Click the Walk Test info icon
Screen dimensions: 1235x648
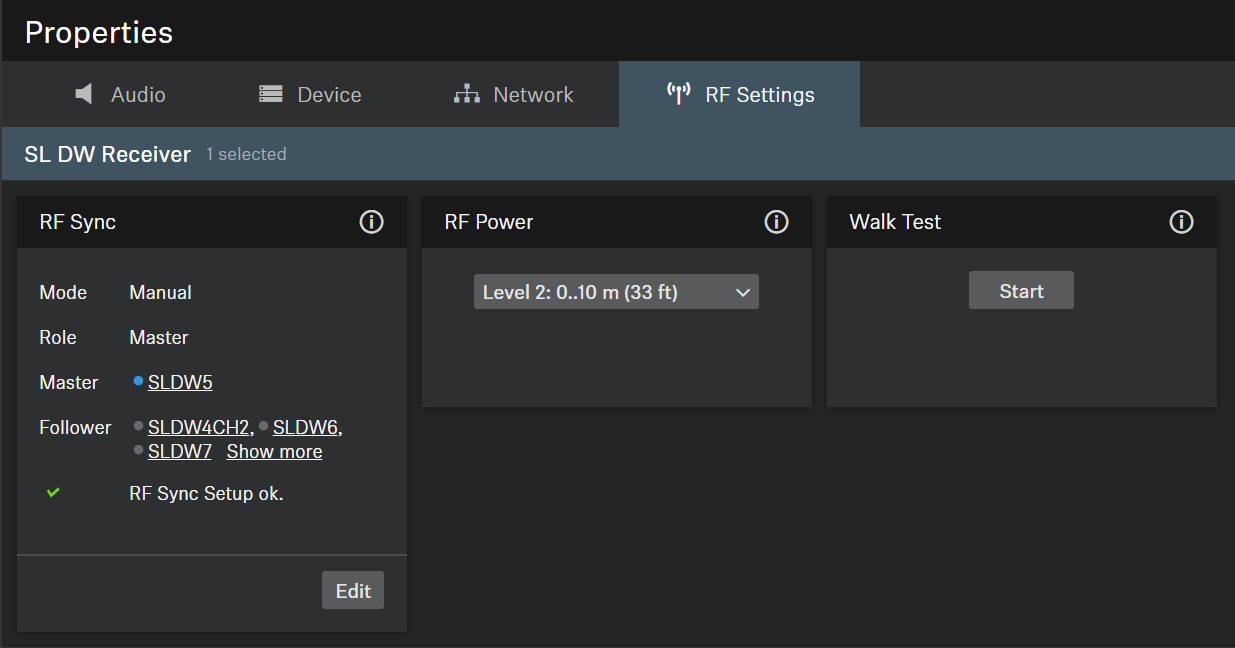[x=1181, y=222]
